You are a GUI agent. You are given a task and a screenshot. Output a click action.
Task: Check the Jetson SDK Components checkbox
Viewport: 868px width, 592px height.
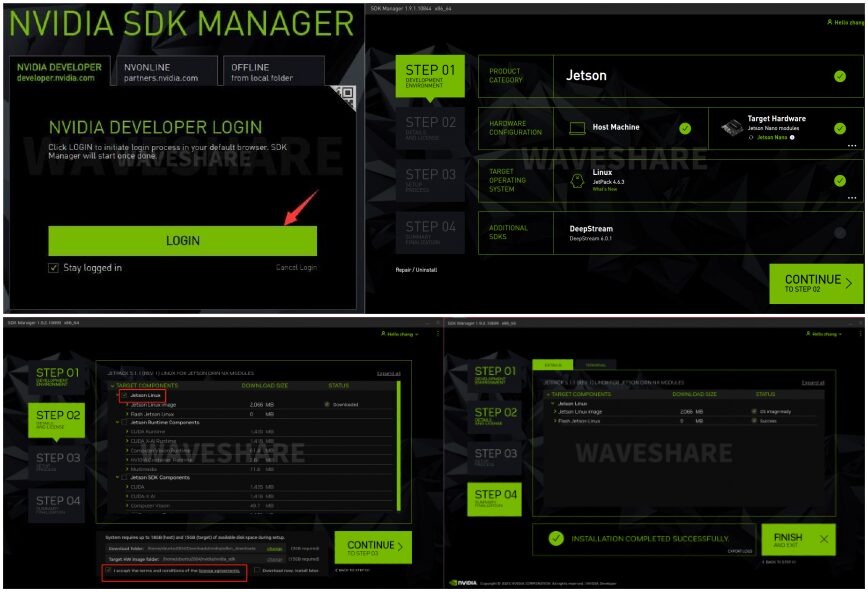(x=123, y=478)
